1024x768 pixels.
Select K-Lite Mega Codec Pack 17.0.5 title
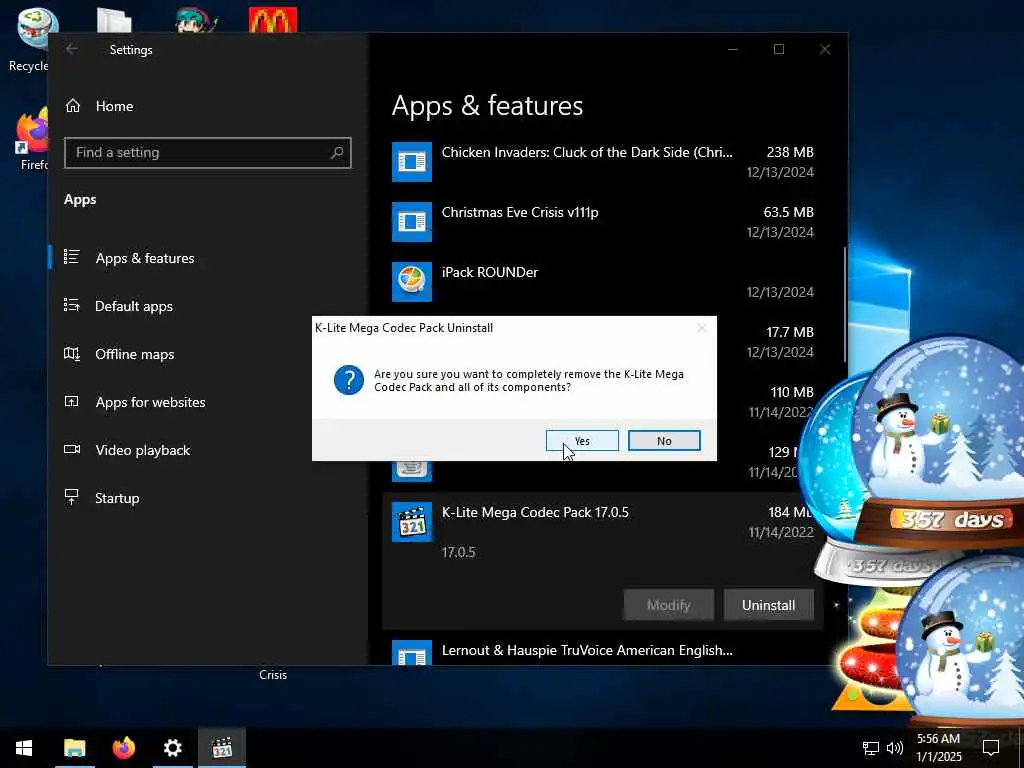pos(535,513)
